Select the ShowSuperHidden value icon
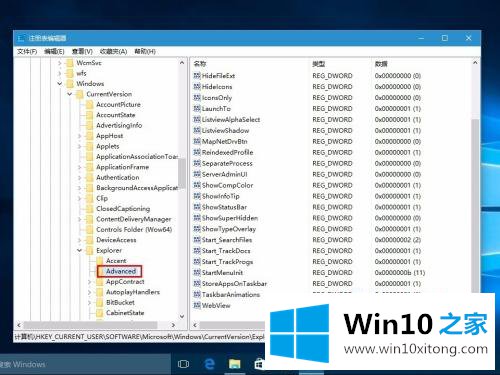500x375 pixels. (197, 218)
